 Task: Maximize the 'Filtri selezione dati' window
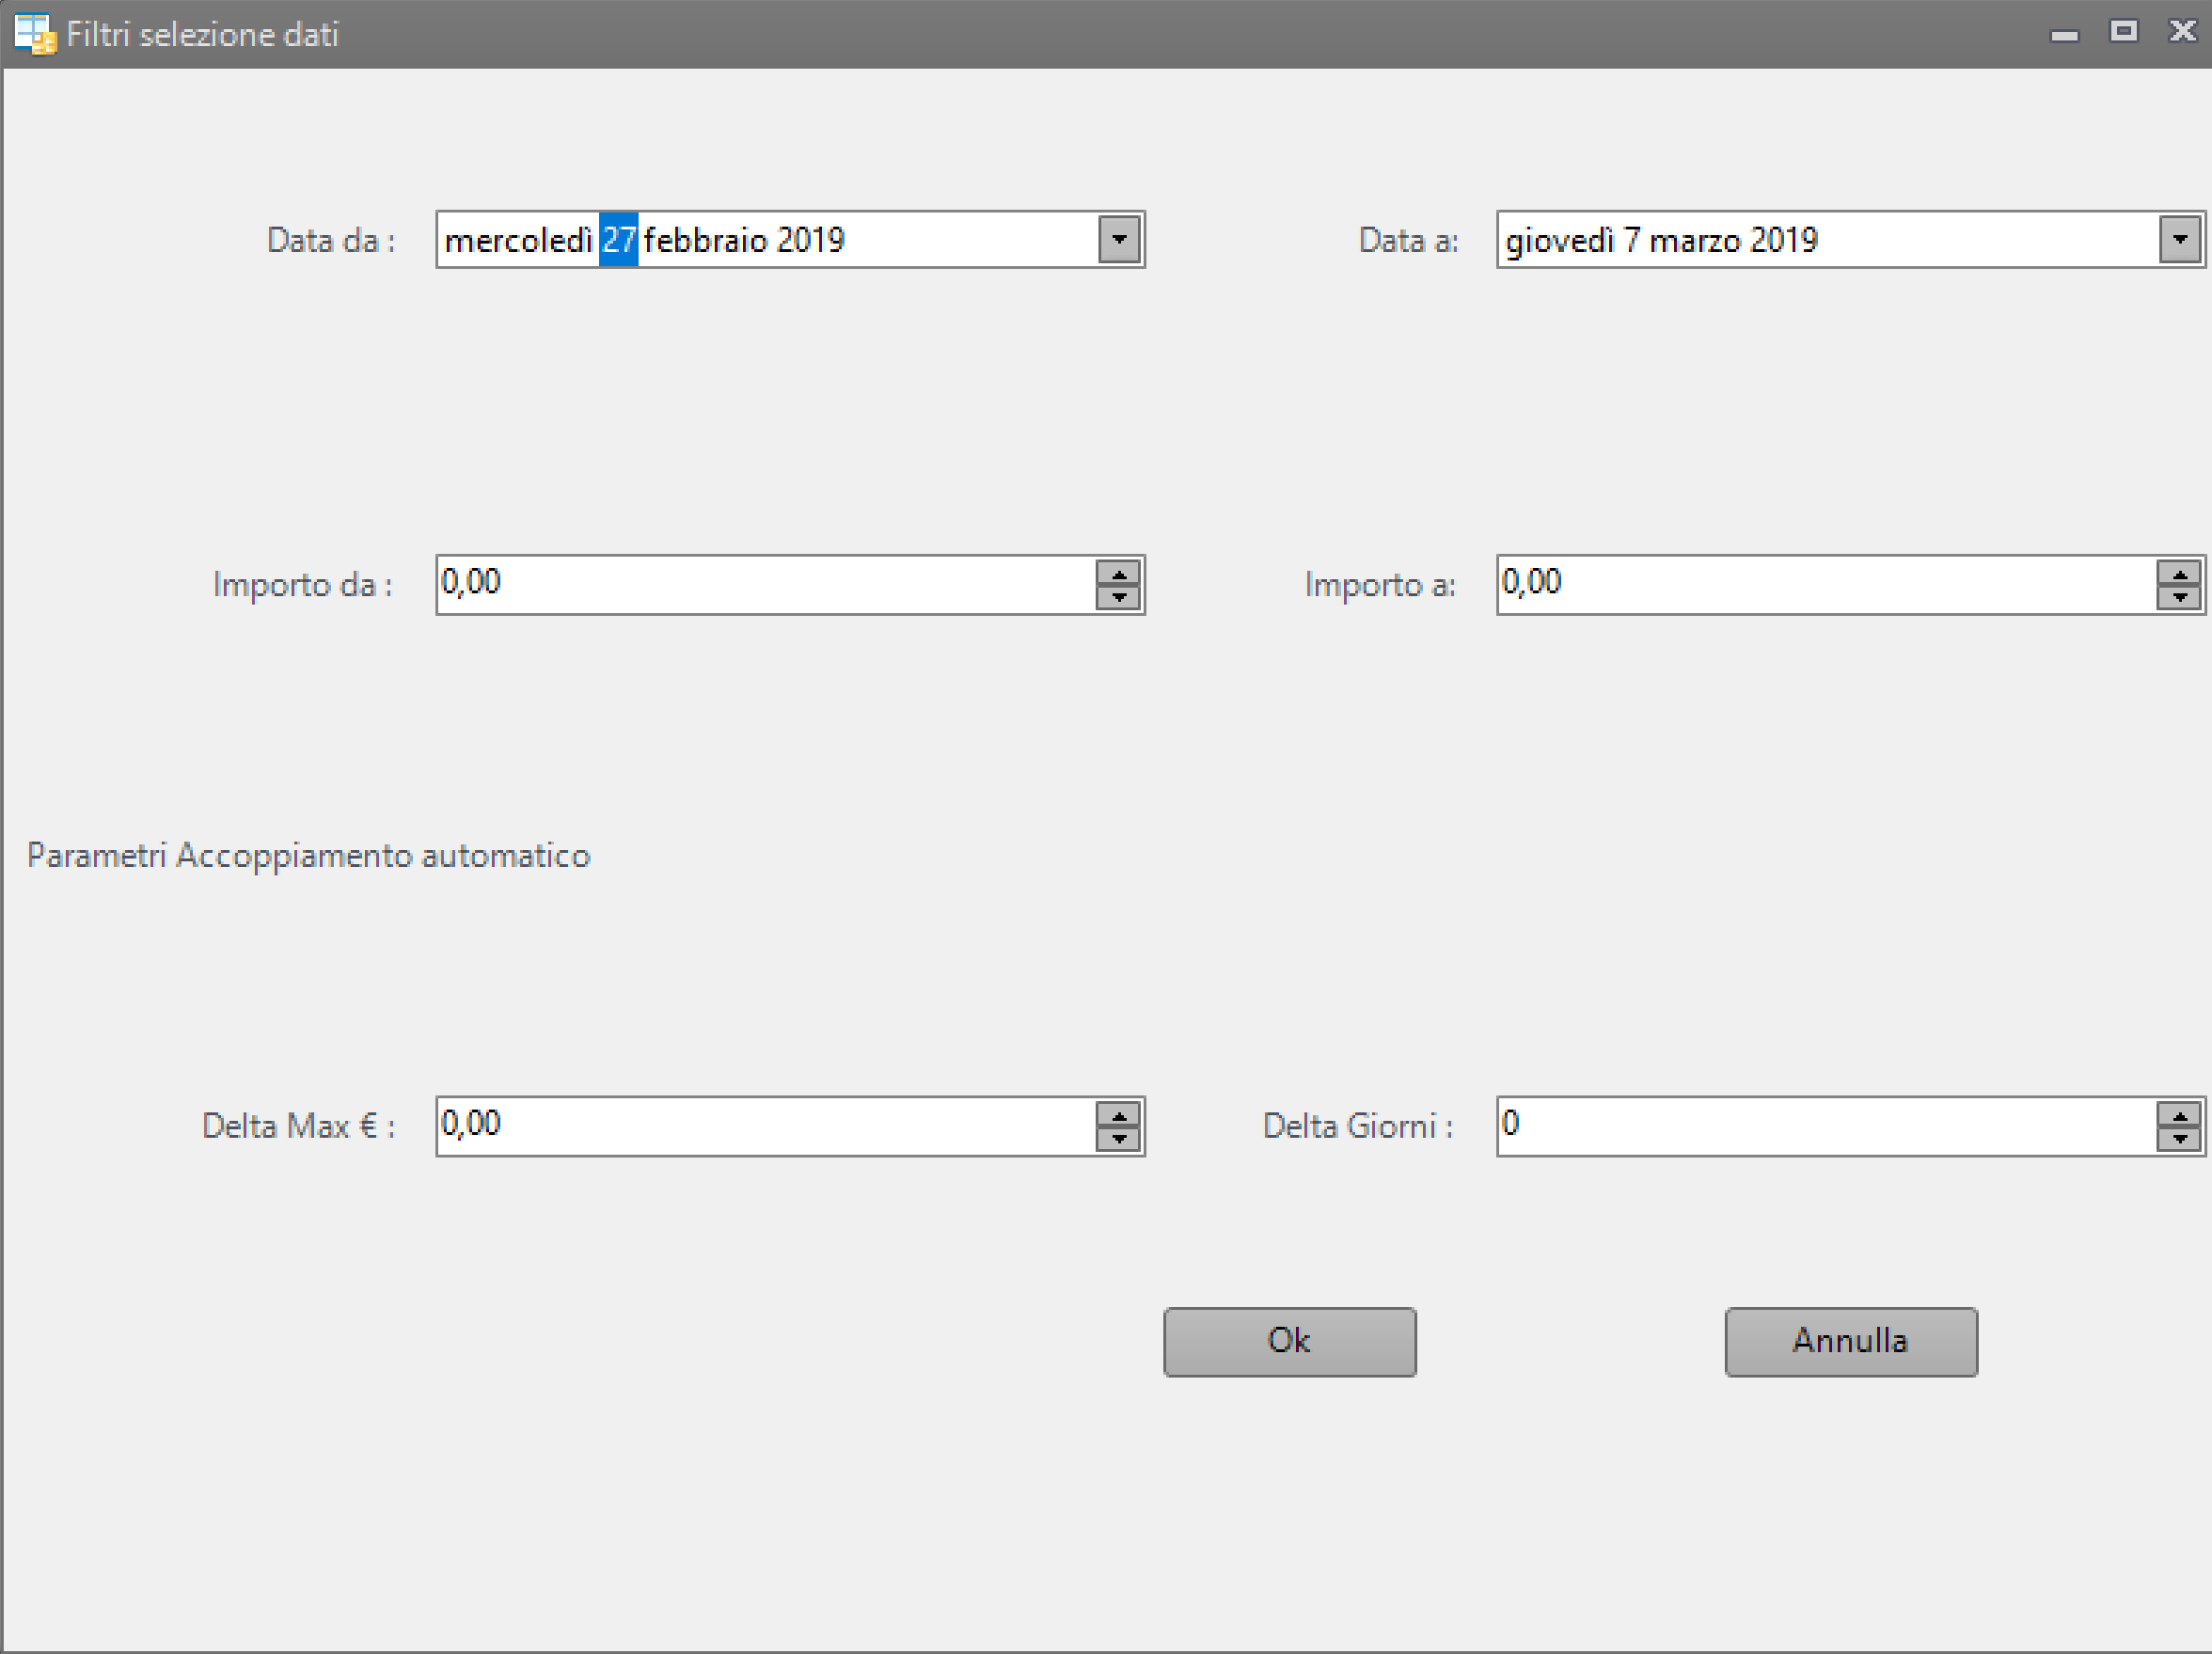pos(2123,32)
